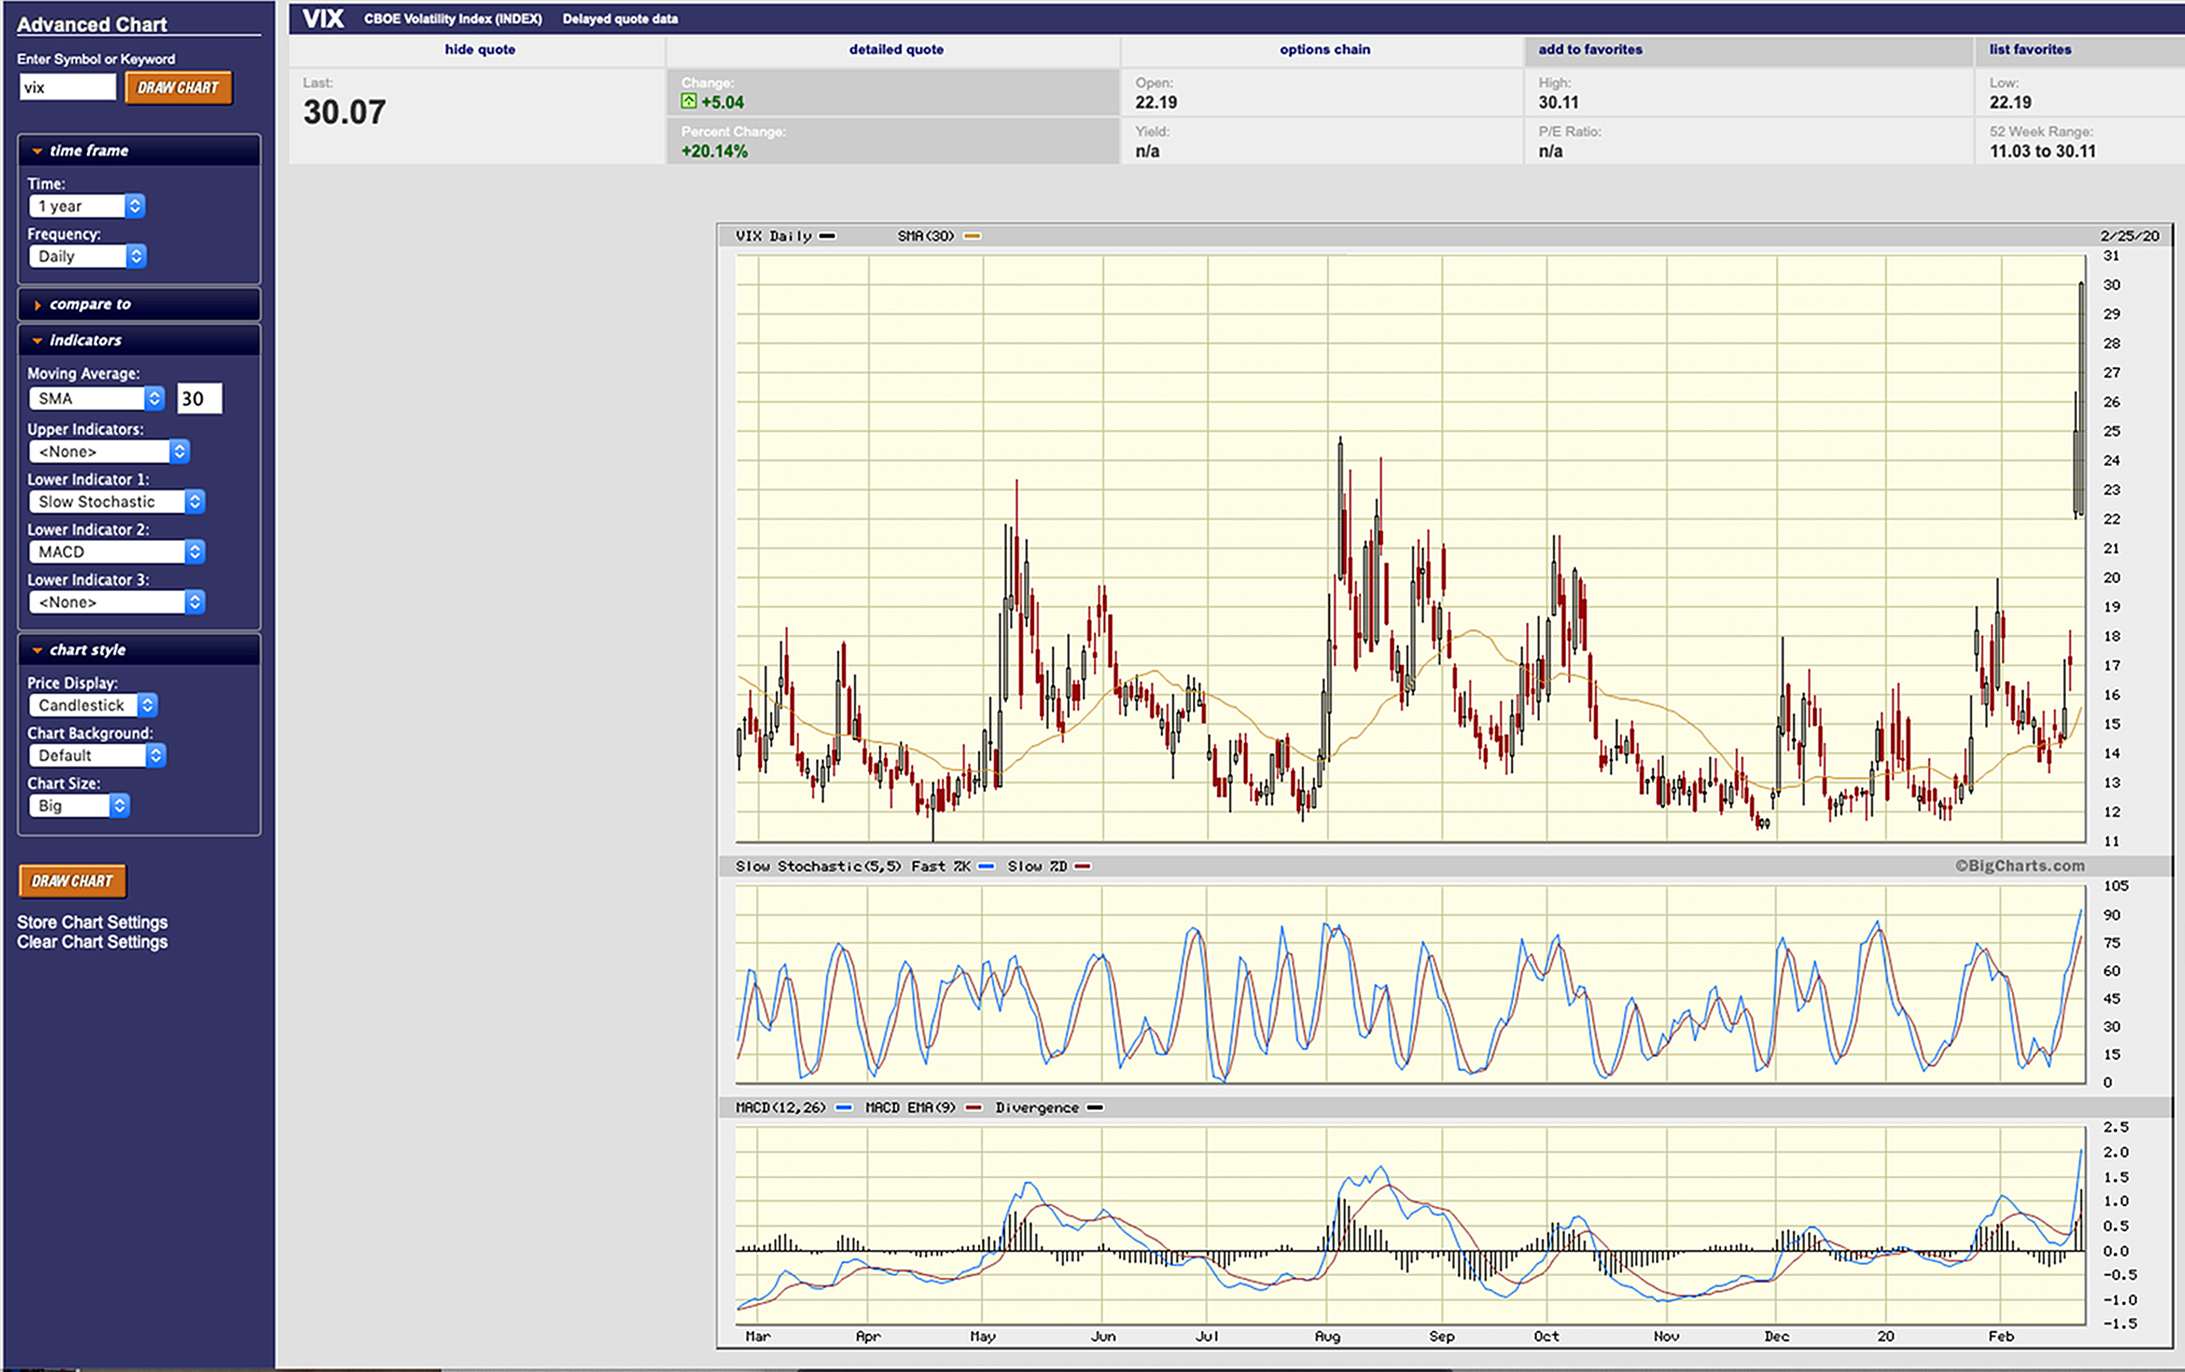Viewport: 2185px width, 1372px height.
Task: Click the Feb label on the time axis
Action: [x=2000, y=1336]
